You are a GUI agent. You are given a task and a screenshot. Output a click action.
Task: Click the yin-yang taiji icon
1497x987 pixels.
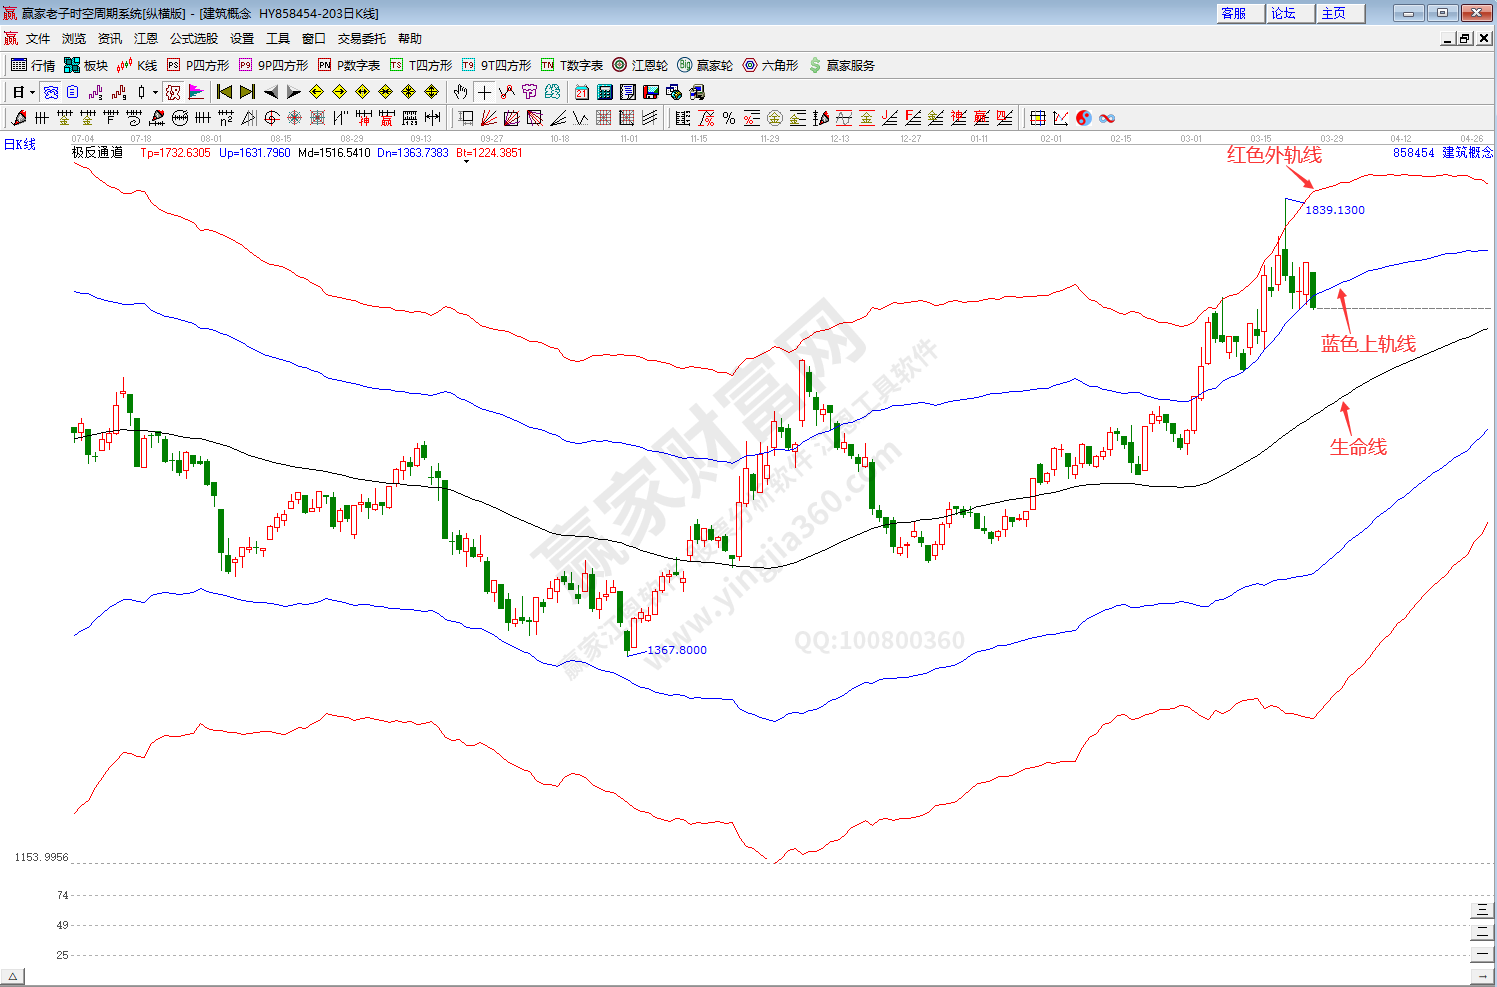tap(1084, 118)
